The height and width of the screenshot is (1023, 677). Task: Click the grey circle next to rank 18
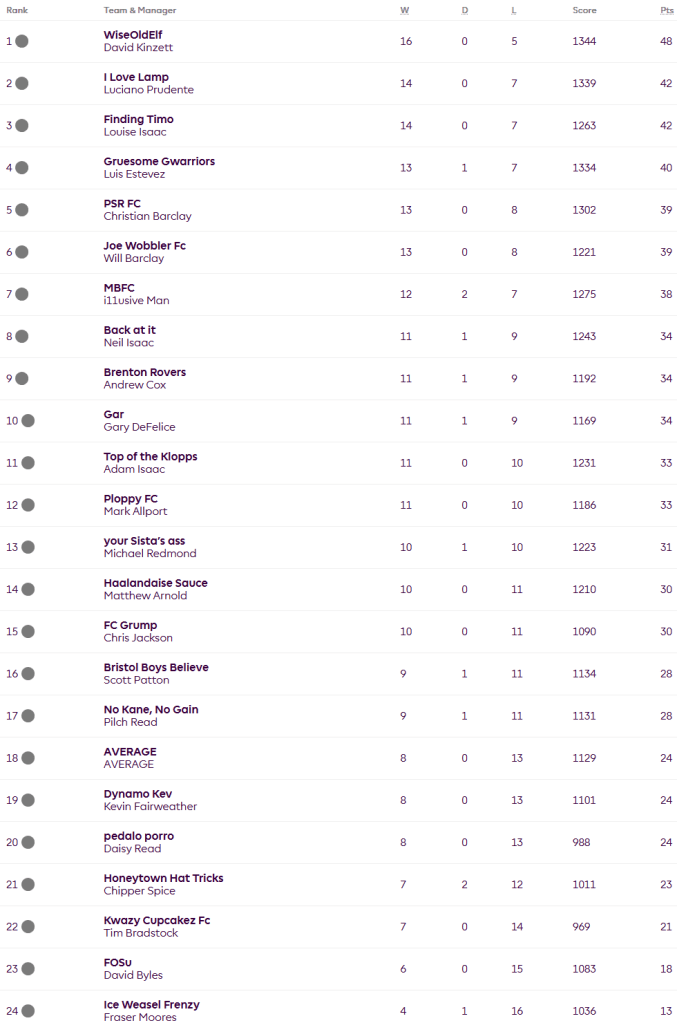pyautogui.click(x=28, y=758)
